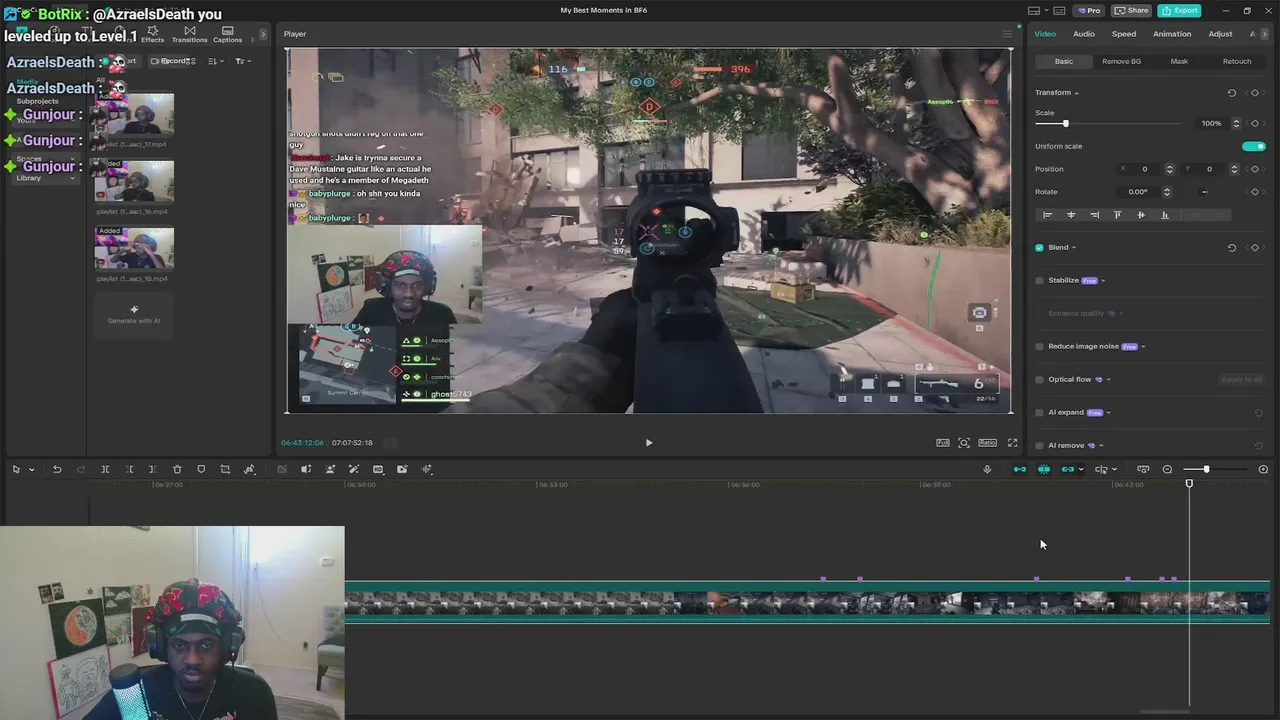
Task: Click the Export button
Action: pyautogui.click(x=1179, y=10)
